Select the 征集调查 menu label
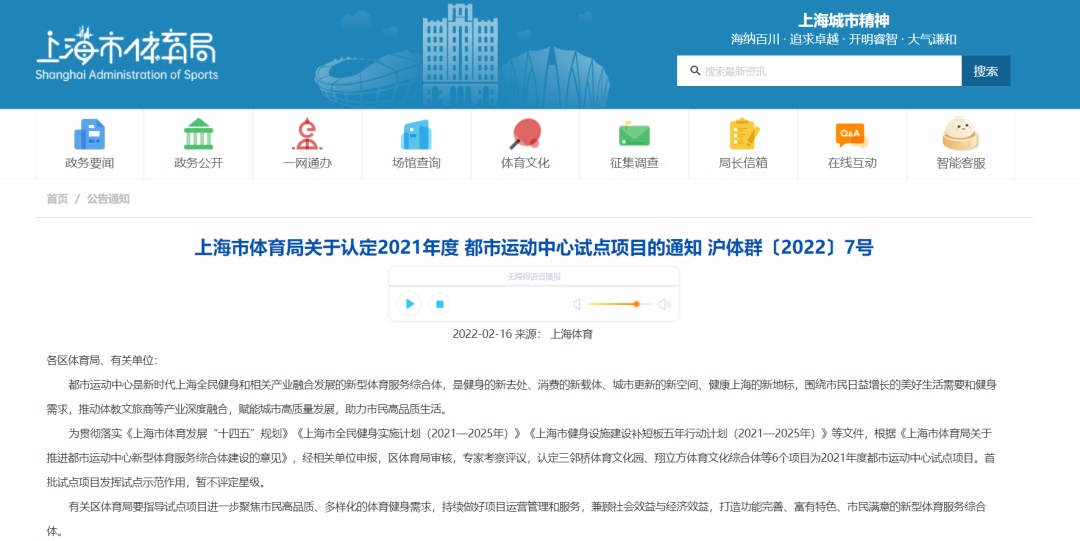This screenshot has width=1080, height=541. click(x=634, y=163)
